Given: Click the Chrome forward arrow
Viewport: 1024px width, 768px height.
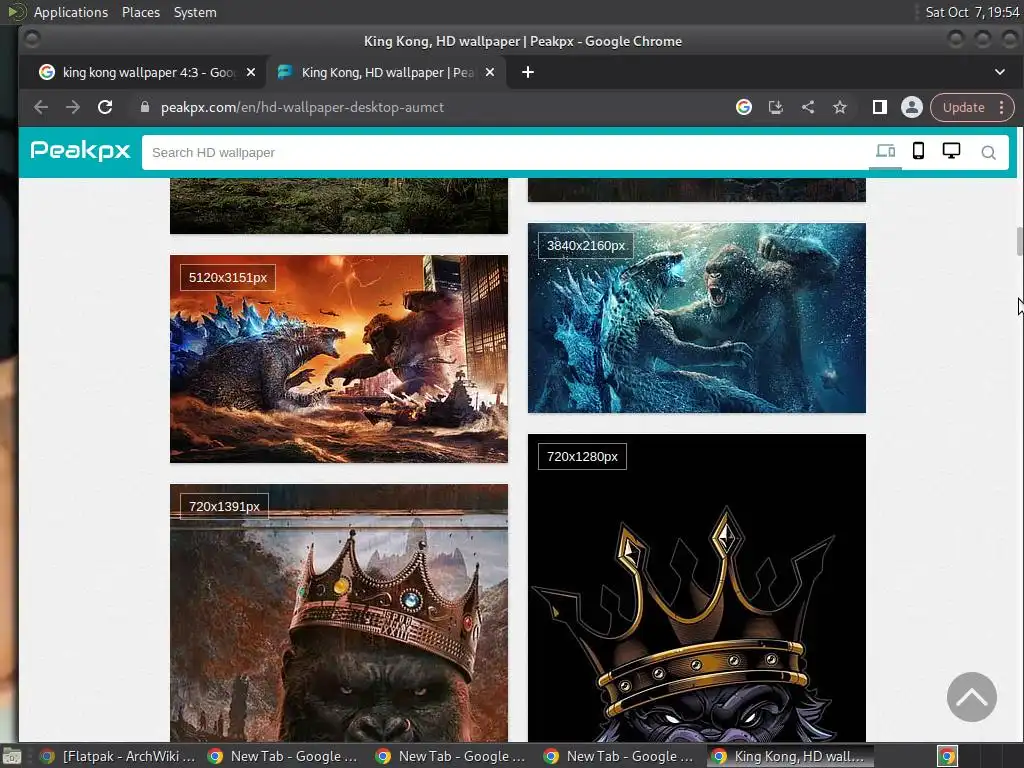Looking at the screenshot, I should tap(72, 107).
